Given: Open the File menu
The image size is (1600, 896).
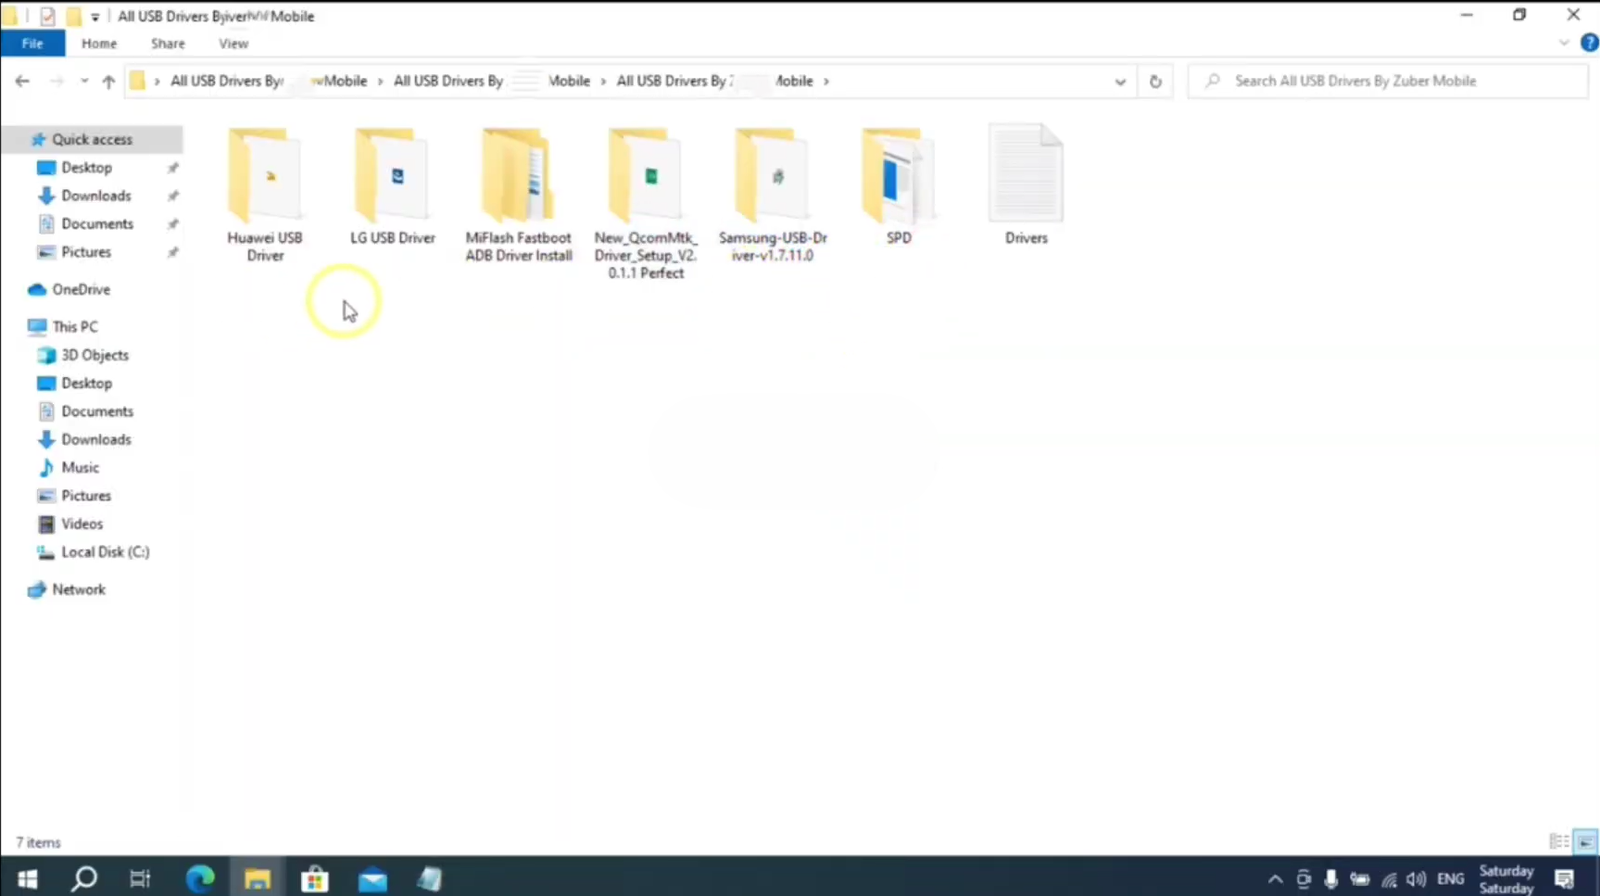Looking at the screenshot, I should click(x=32, y=44).
